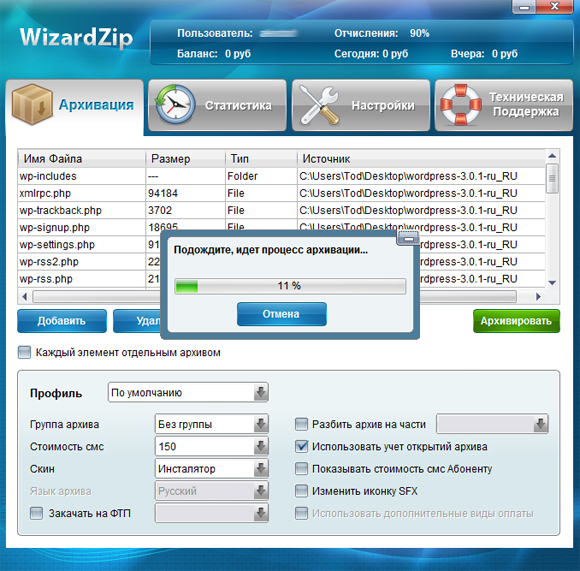Minimize the archiving progress dialog
The image size is (580, 571).
408,239
